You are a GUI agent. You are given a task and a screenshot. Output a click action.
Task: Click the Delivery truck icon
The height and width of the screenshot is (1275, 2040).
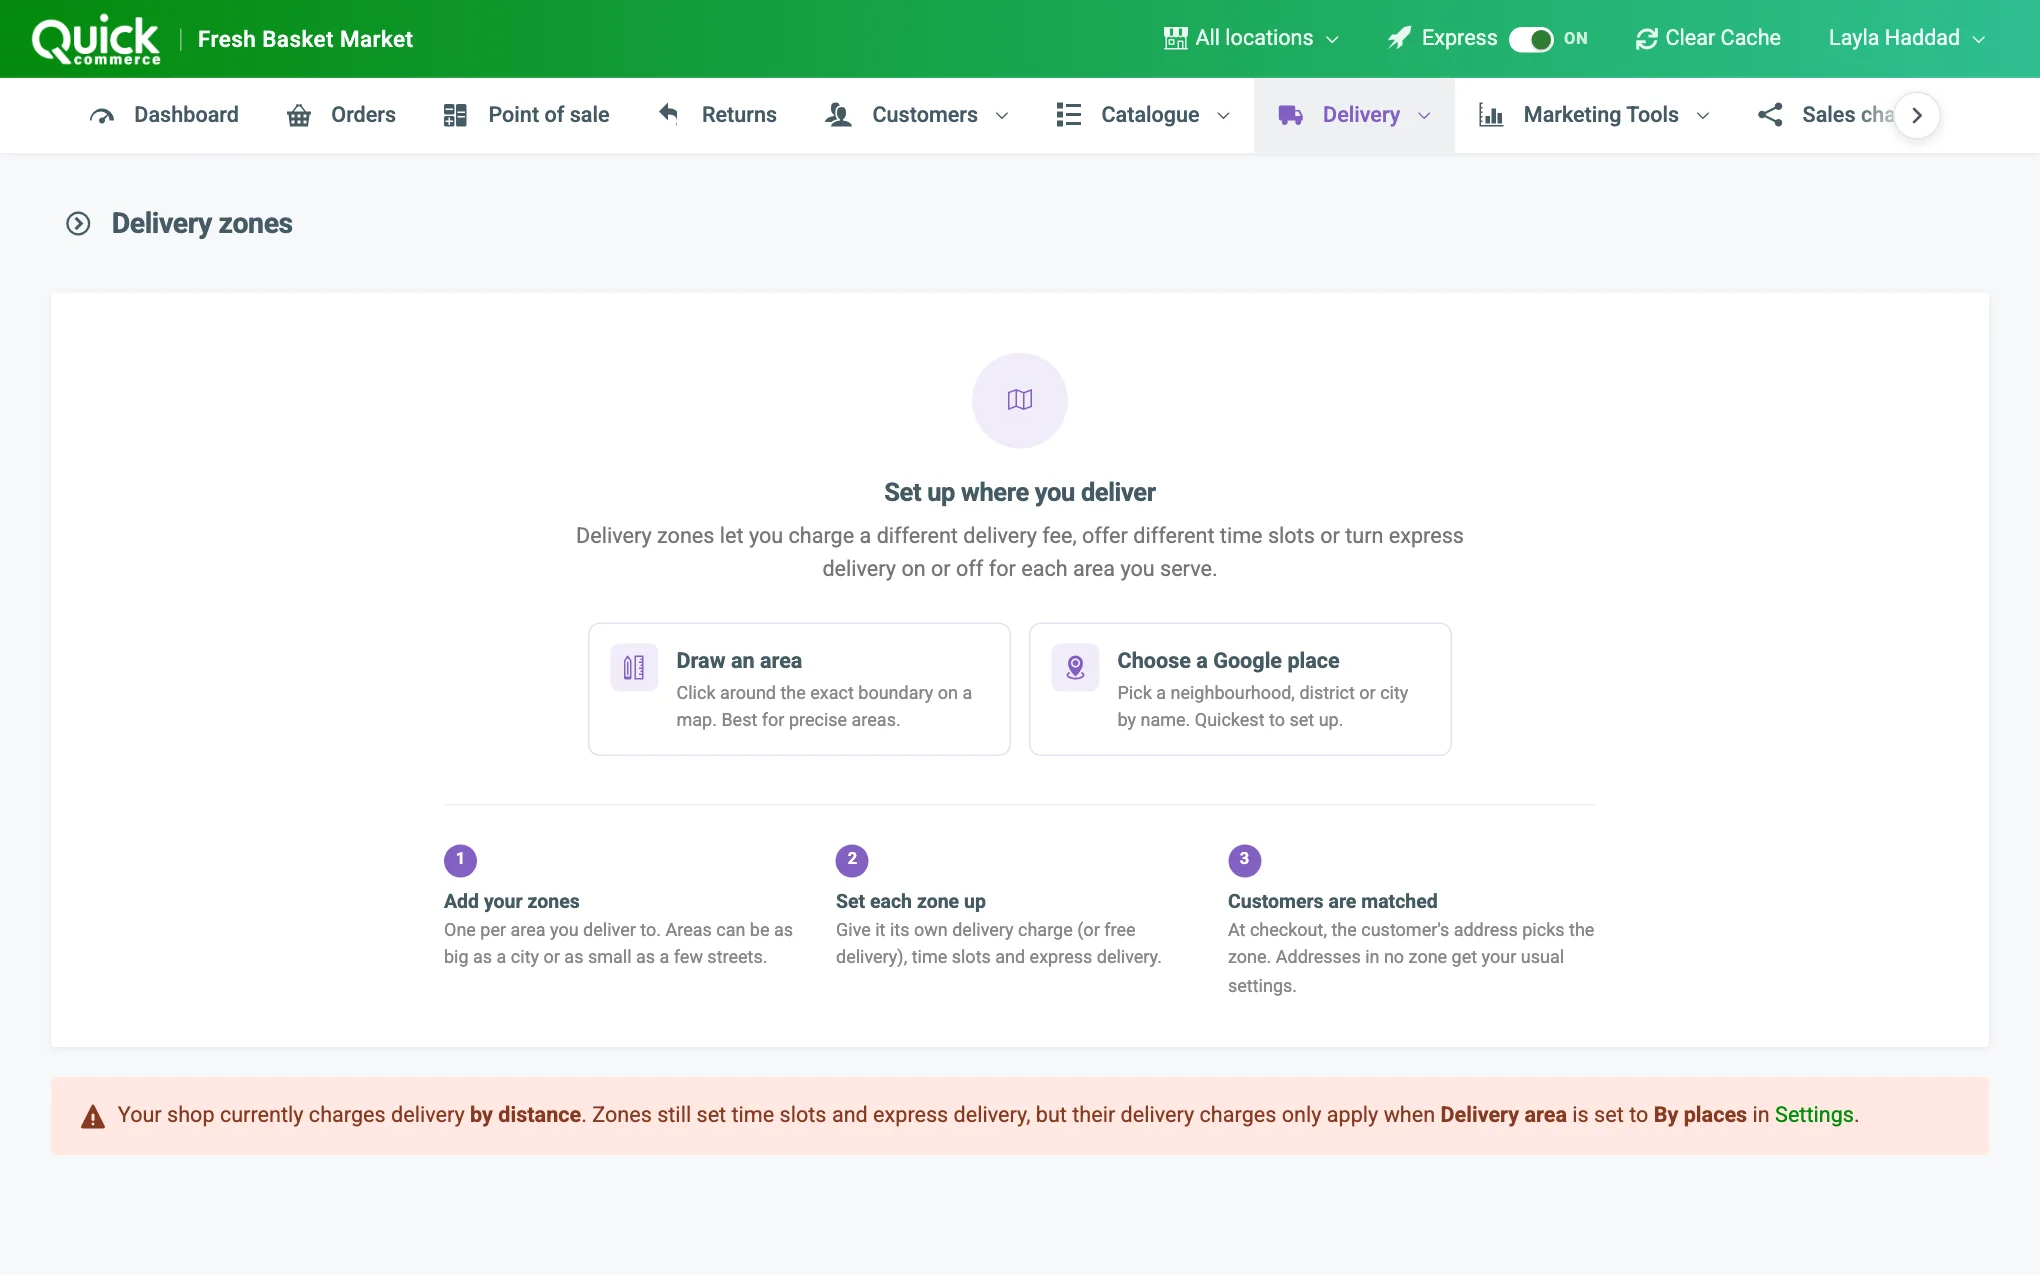point(1290,115)
